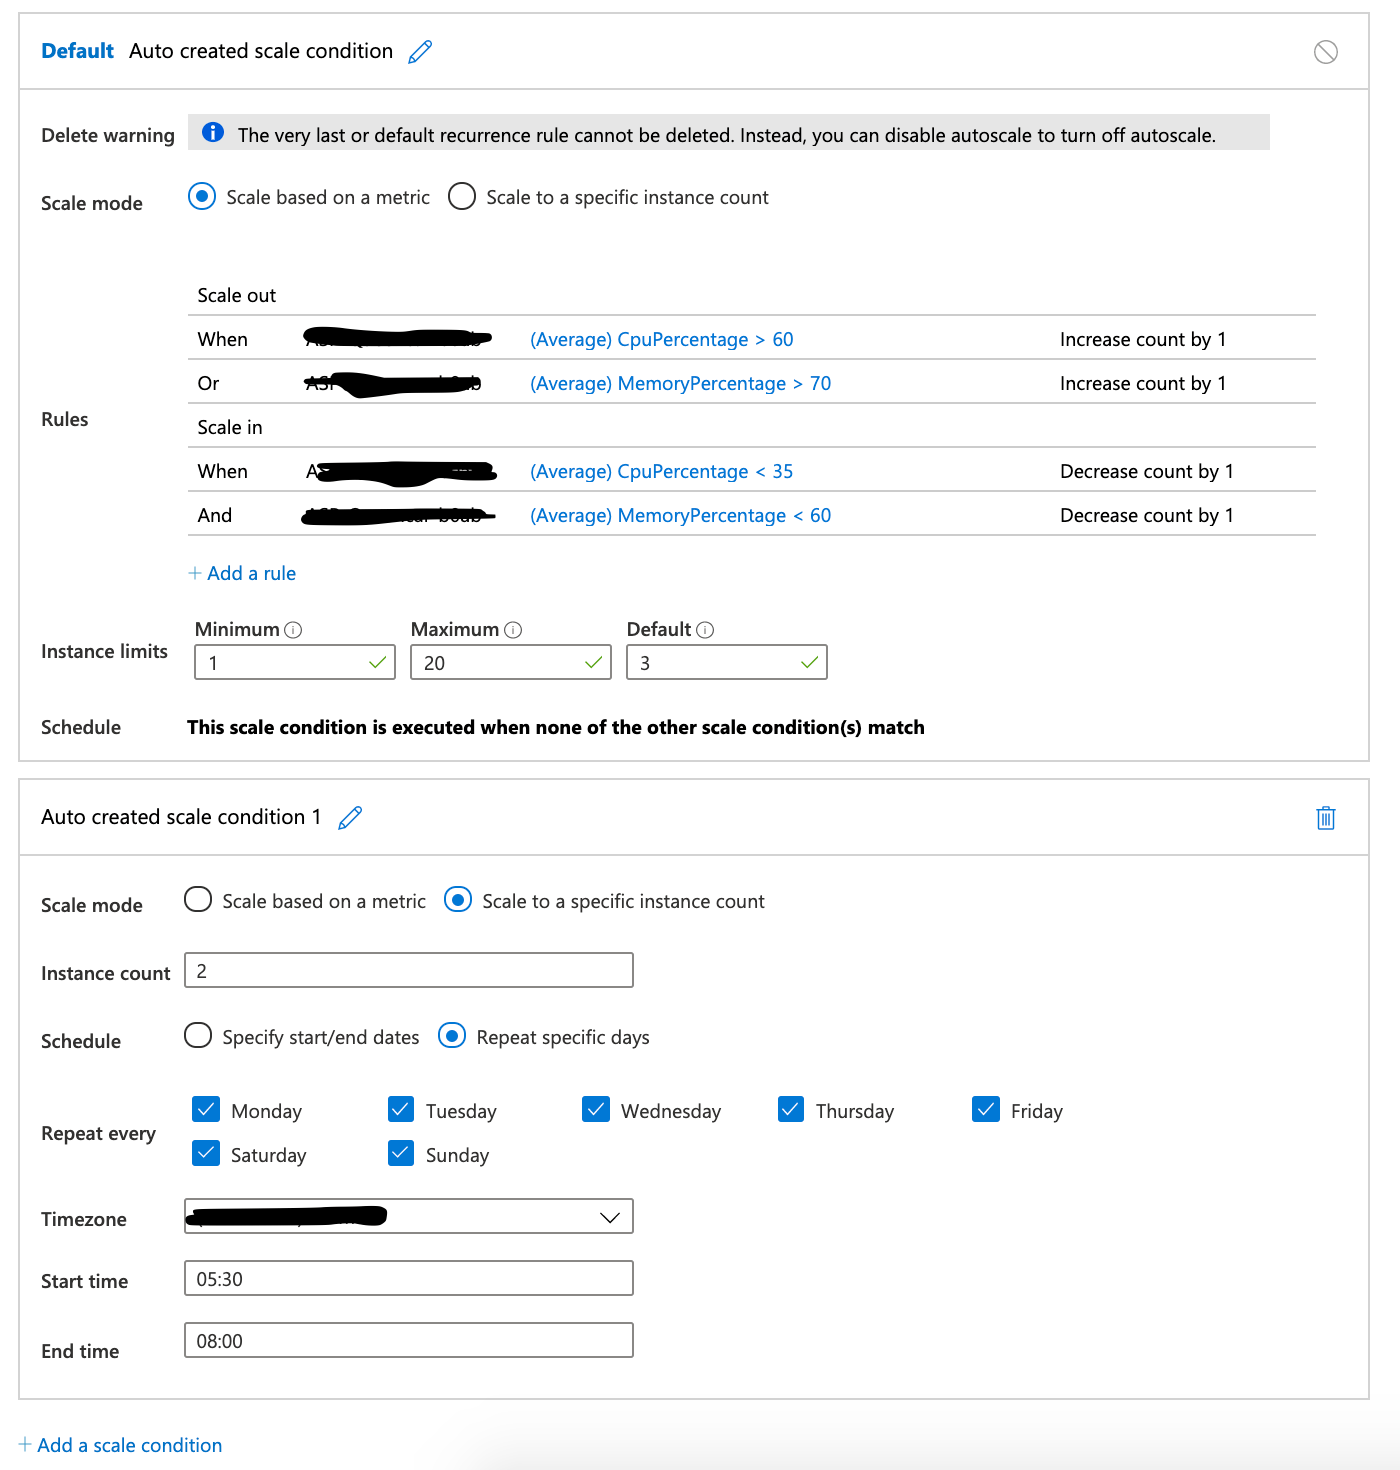
Task: Click the info icon in the delete warning
Action: [212, 131]
